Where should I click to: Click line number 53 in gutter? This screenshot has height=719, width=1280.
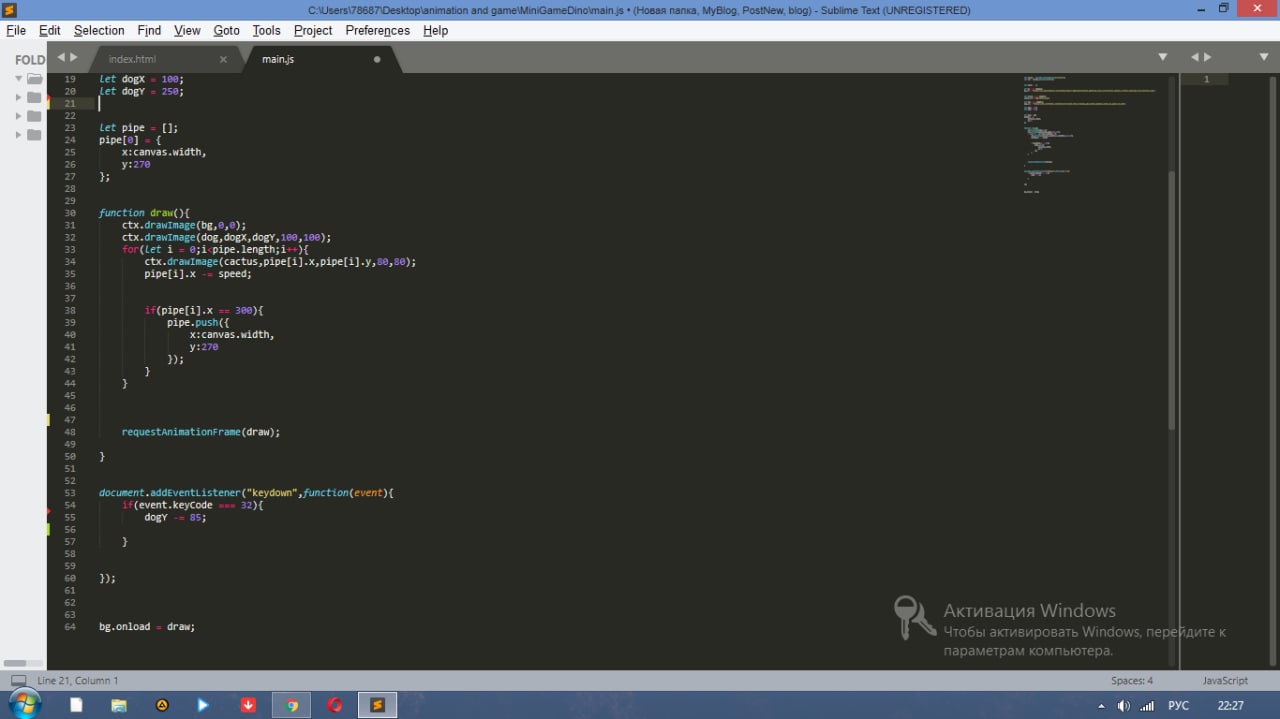[70, 493]
